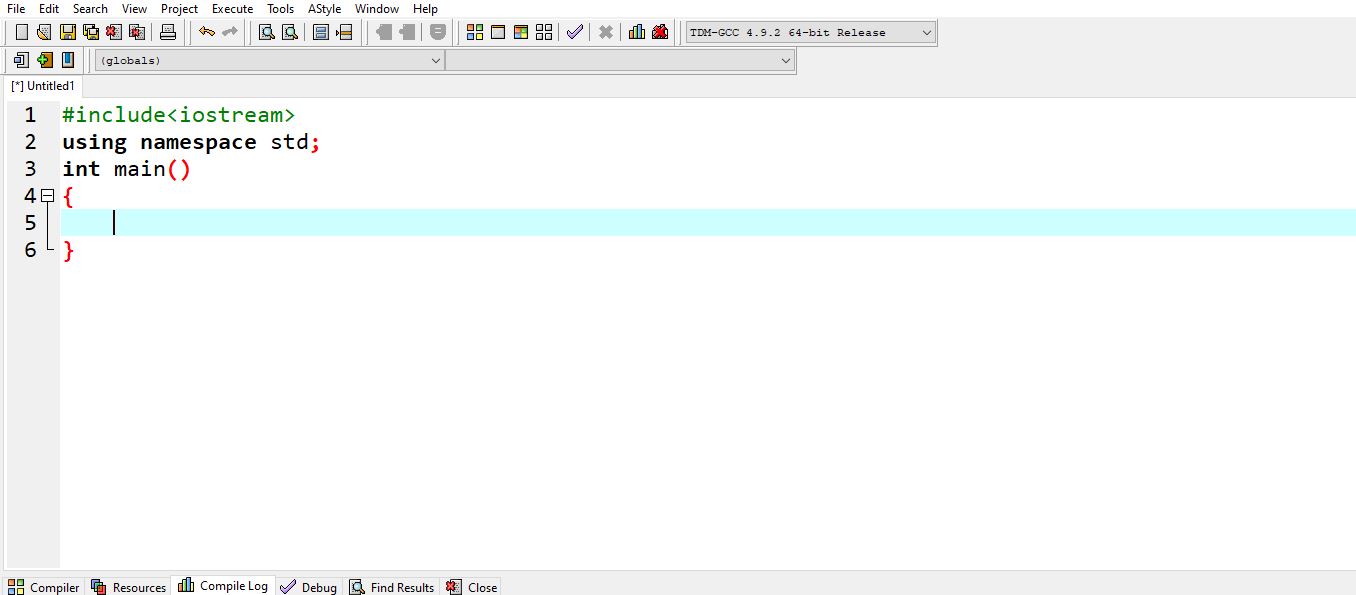
Task: Save the current file using the floppy icon
Action: point(68,32)
